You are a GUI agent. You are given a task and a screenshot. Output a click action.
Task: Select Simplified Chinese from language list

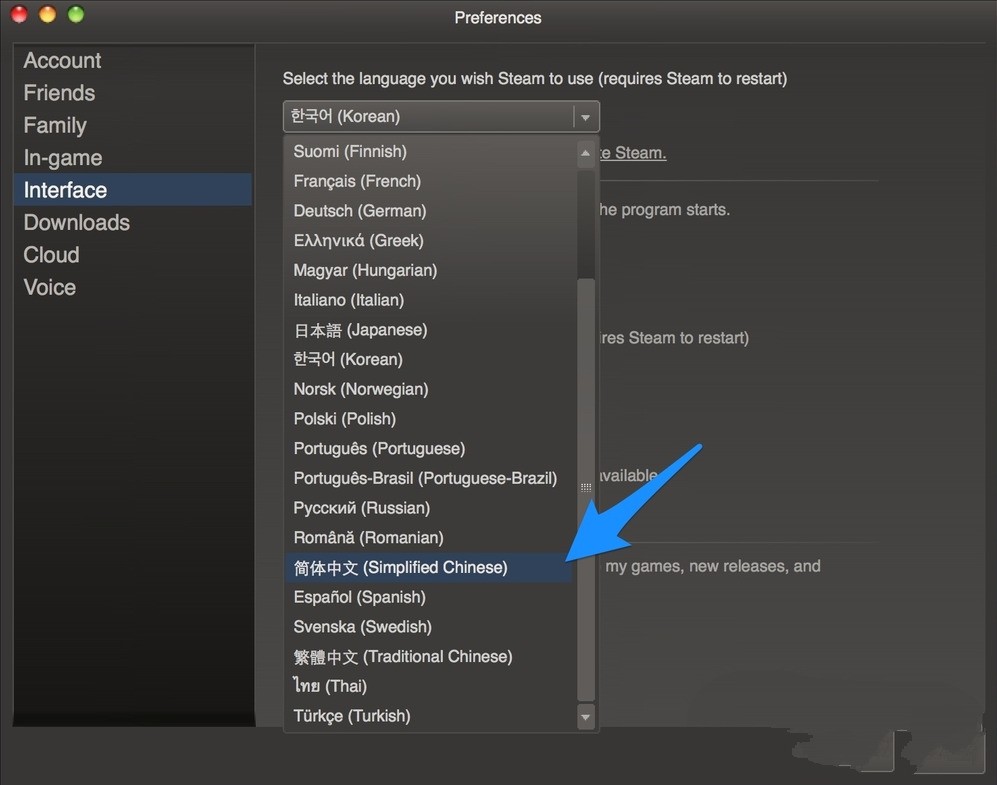click(x=401, y=568)
